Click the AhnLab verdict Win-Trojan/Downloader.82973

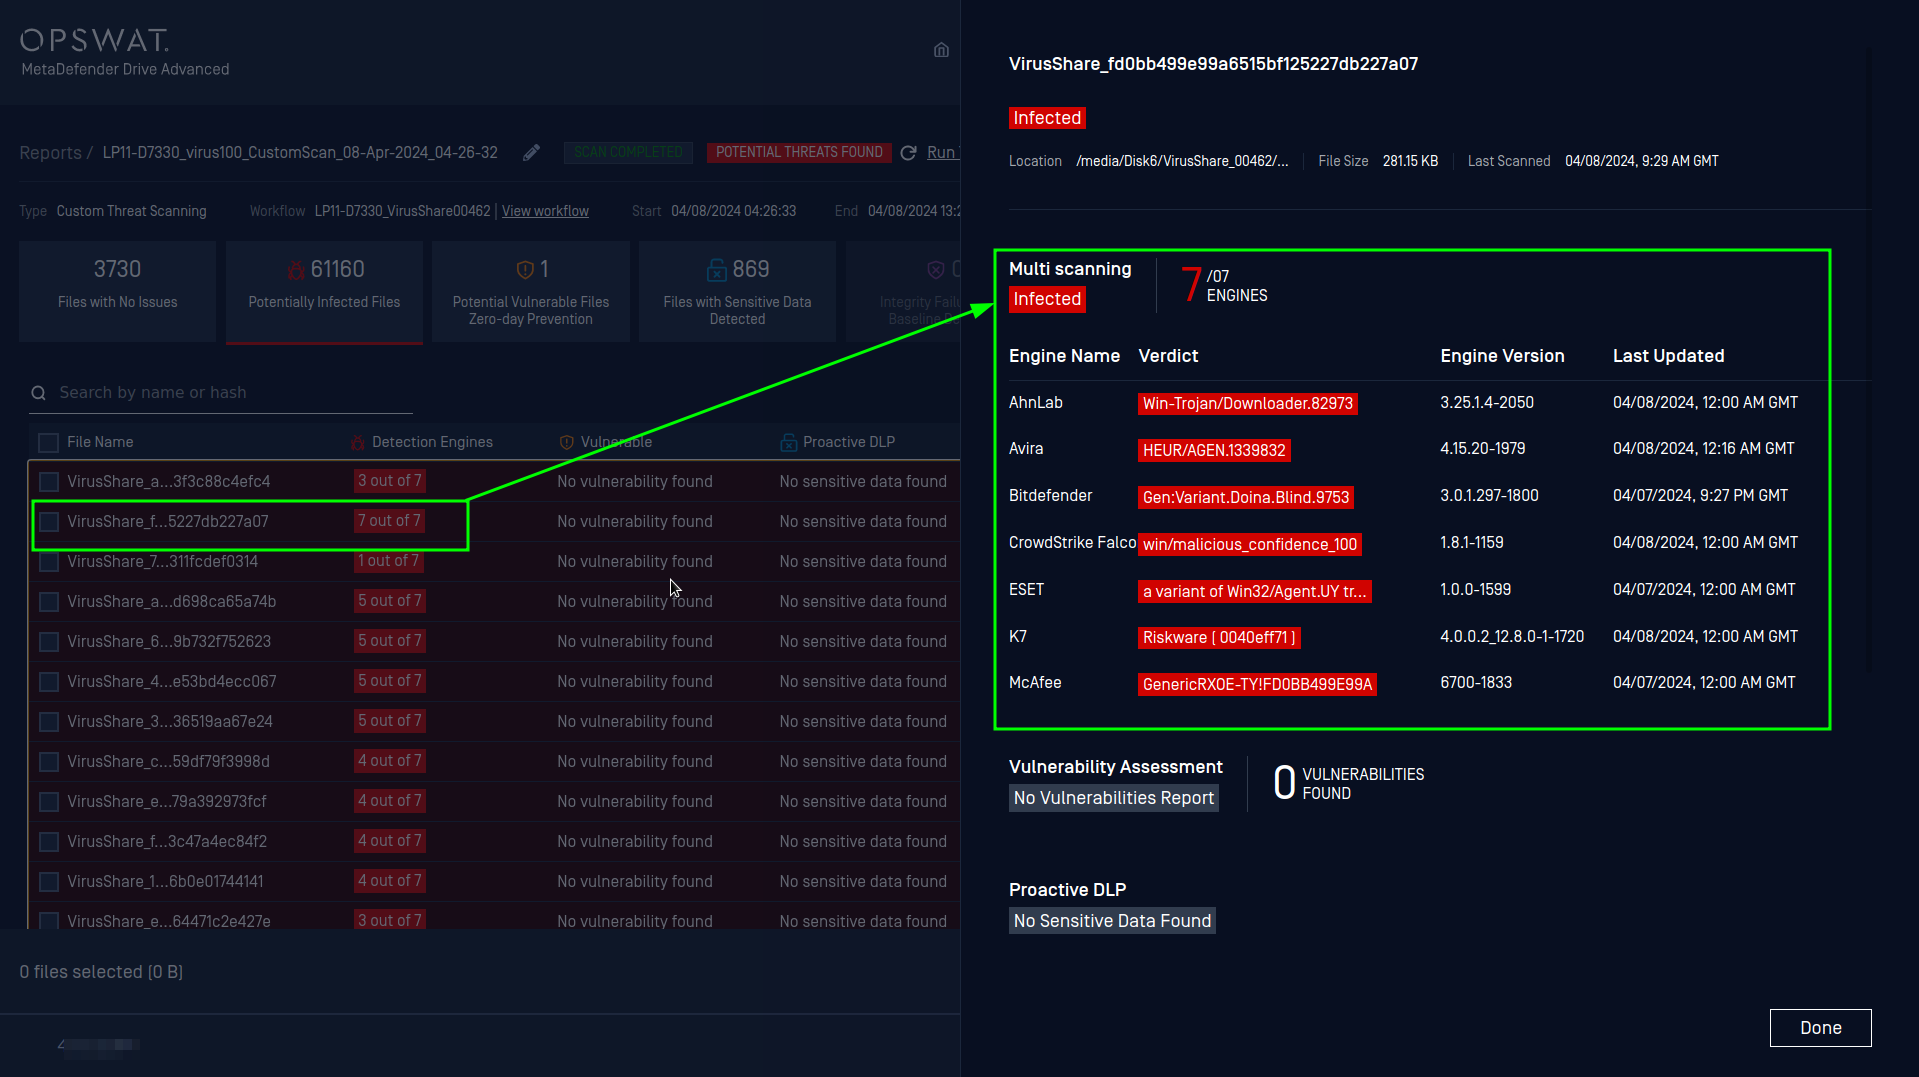pyautogui.click(x=1248, y=403)
